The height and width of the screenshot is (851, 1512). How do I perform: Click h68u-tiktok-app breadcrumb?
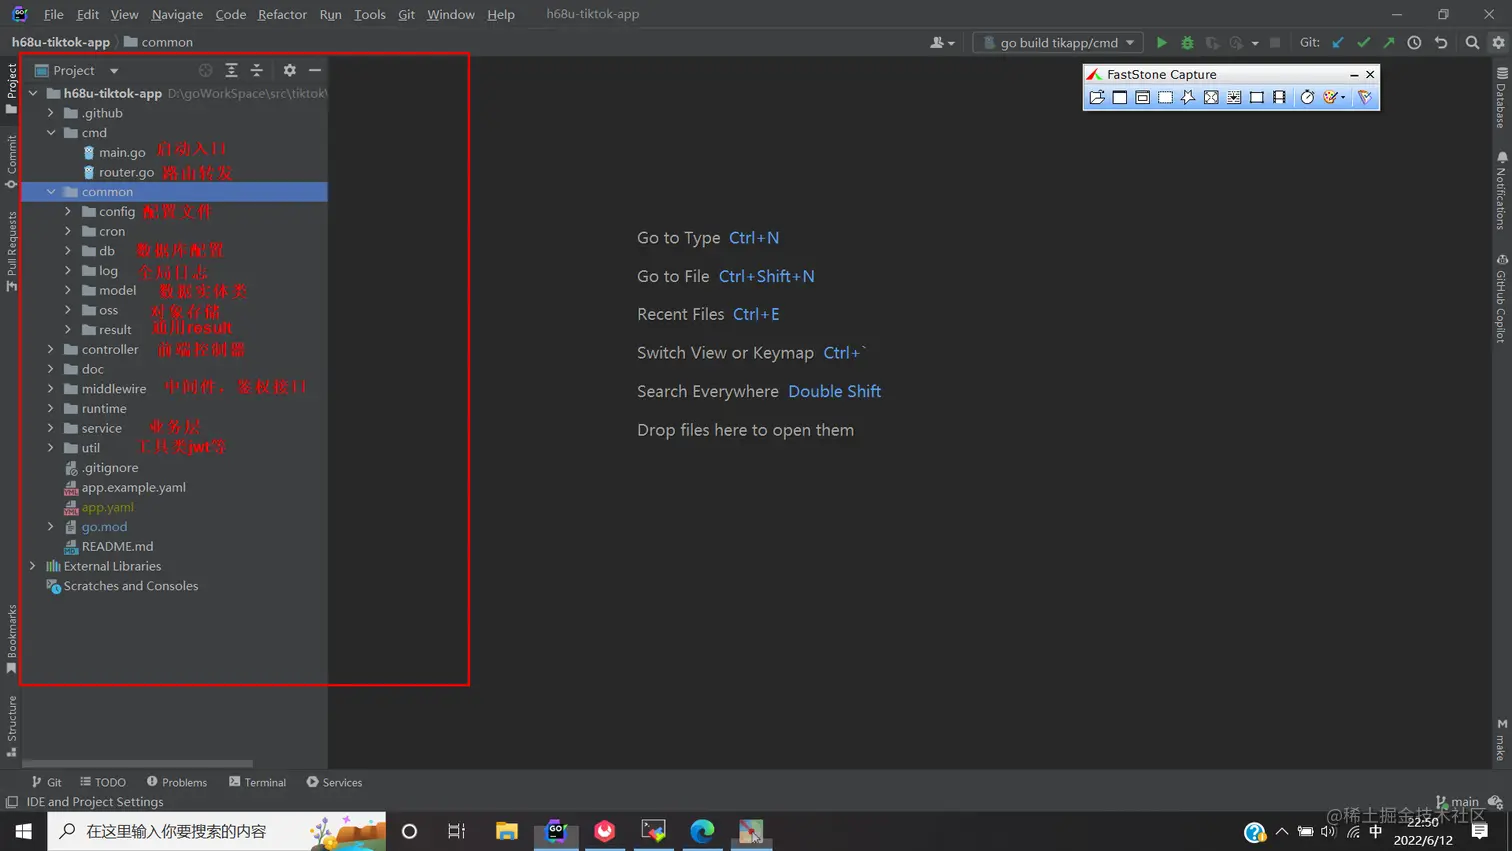[x=60, y=42]
